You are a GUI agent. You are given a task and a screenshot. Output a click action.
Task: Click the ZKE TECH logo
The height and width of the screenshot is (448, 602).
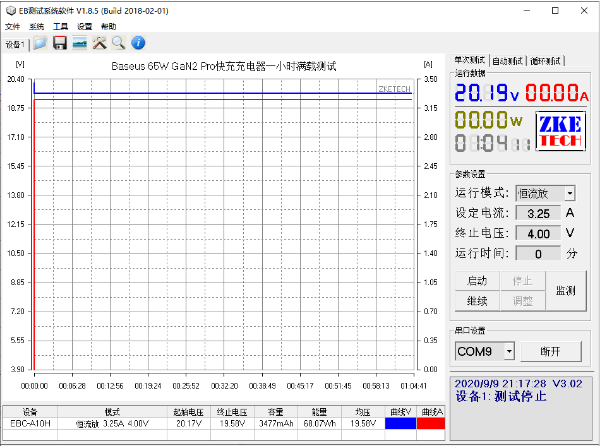pyautogui.click(x=561, y=131)
